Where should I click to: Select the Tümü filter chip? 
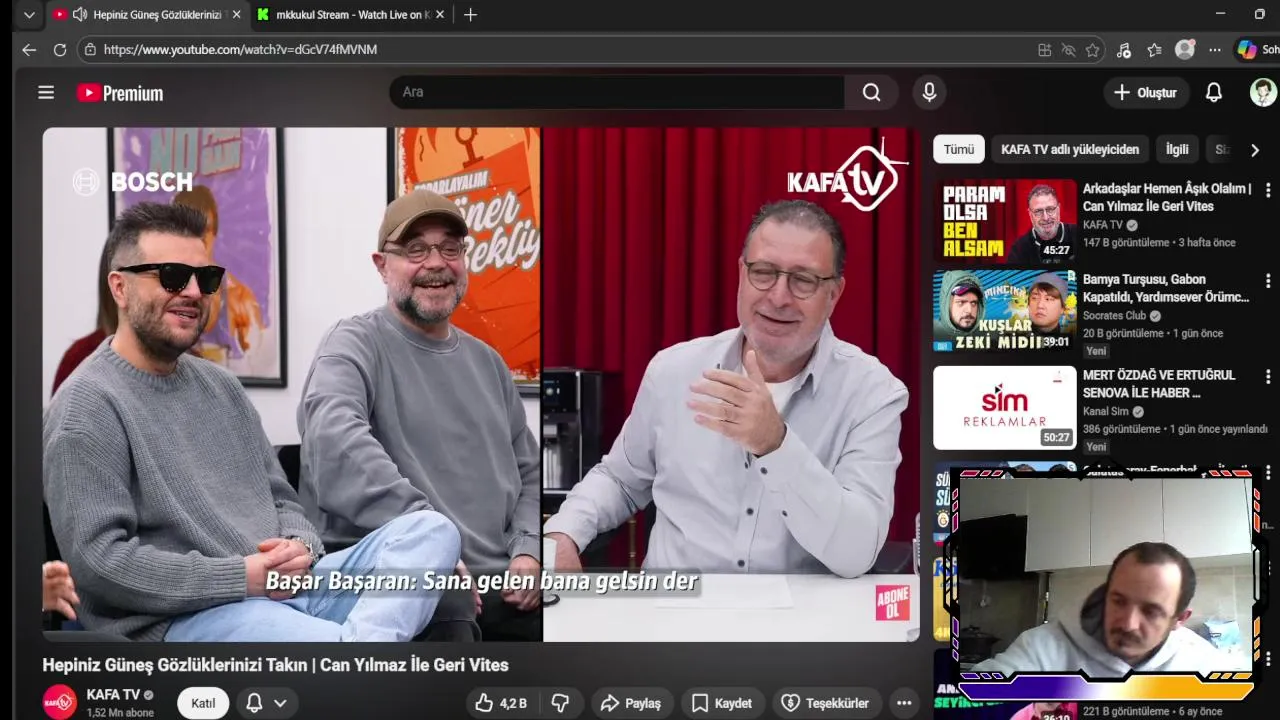[958, 149]
